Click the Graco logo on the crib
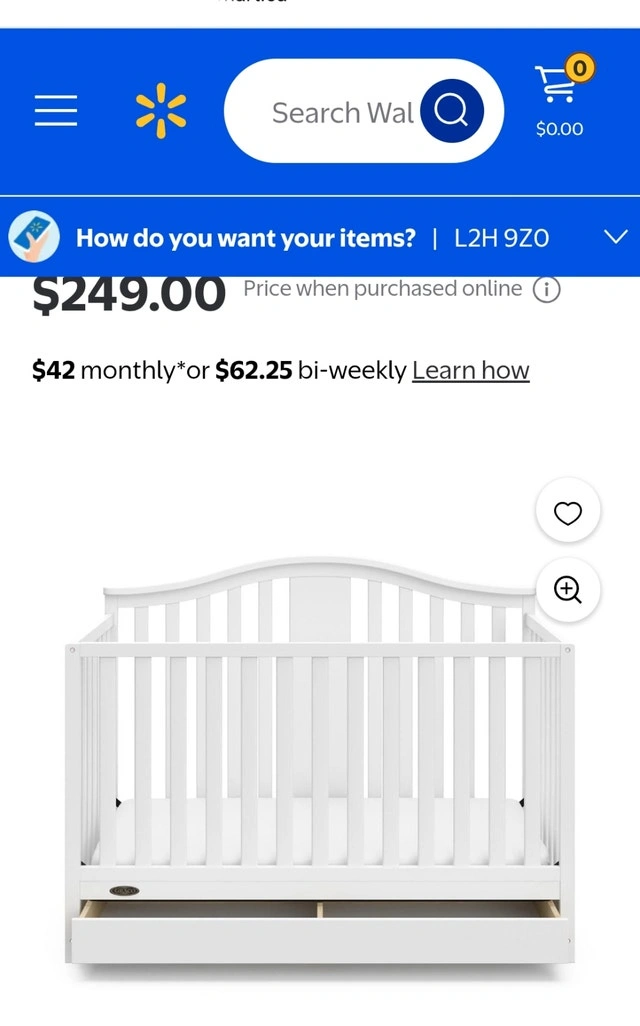Viewport: 640px width, 1026px height. tap(124, 891)
